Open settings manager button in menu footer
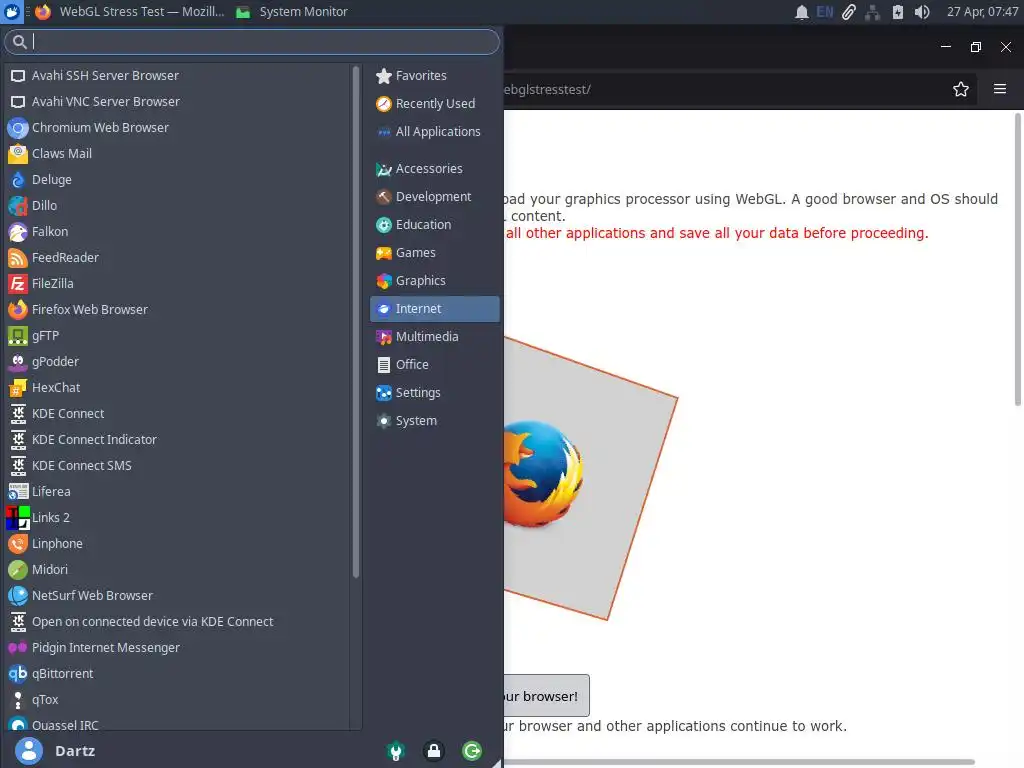Screen dimensions: 1024x768 pos(396,751)
